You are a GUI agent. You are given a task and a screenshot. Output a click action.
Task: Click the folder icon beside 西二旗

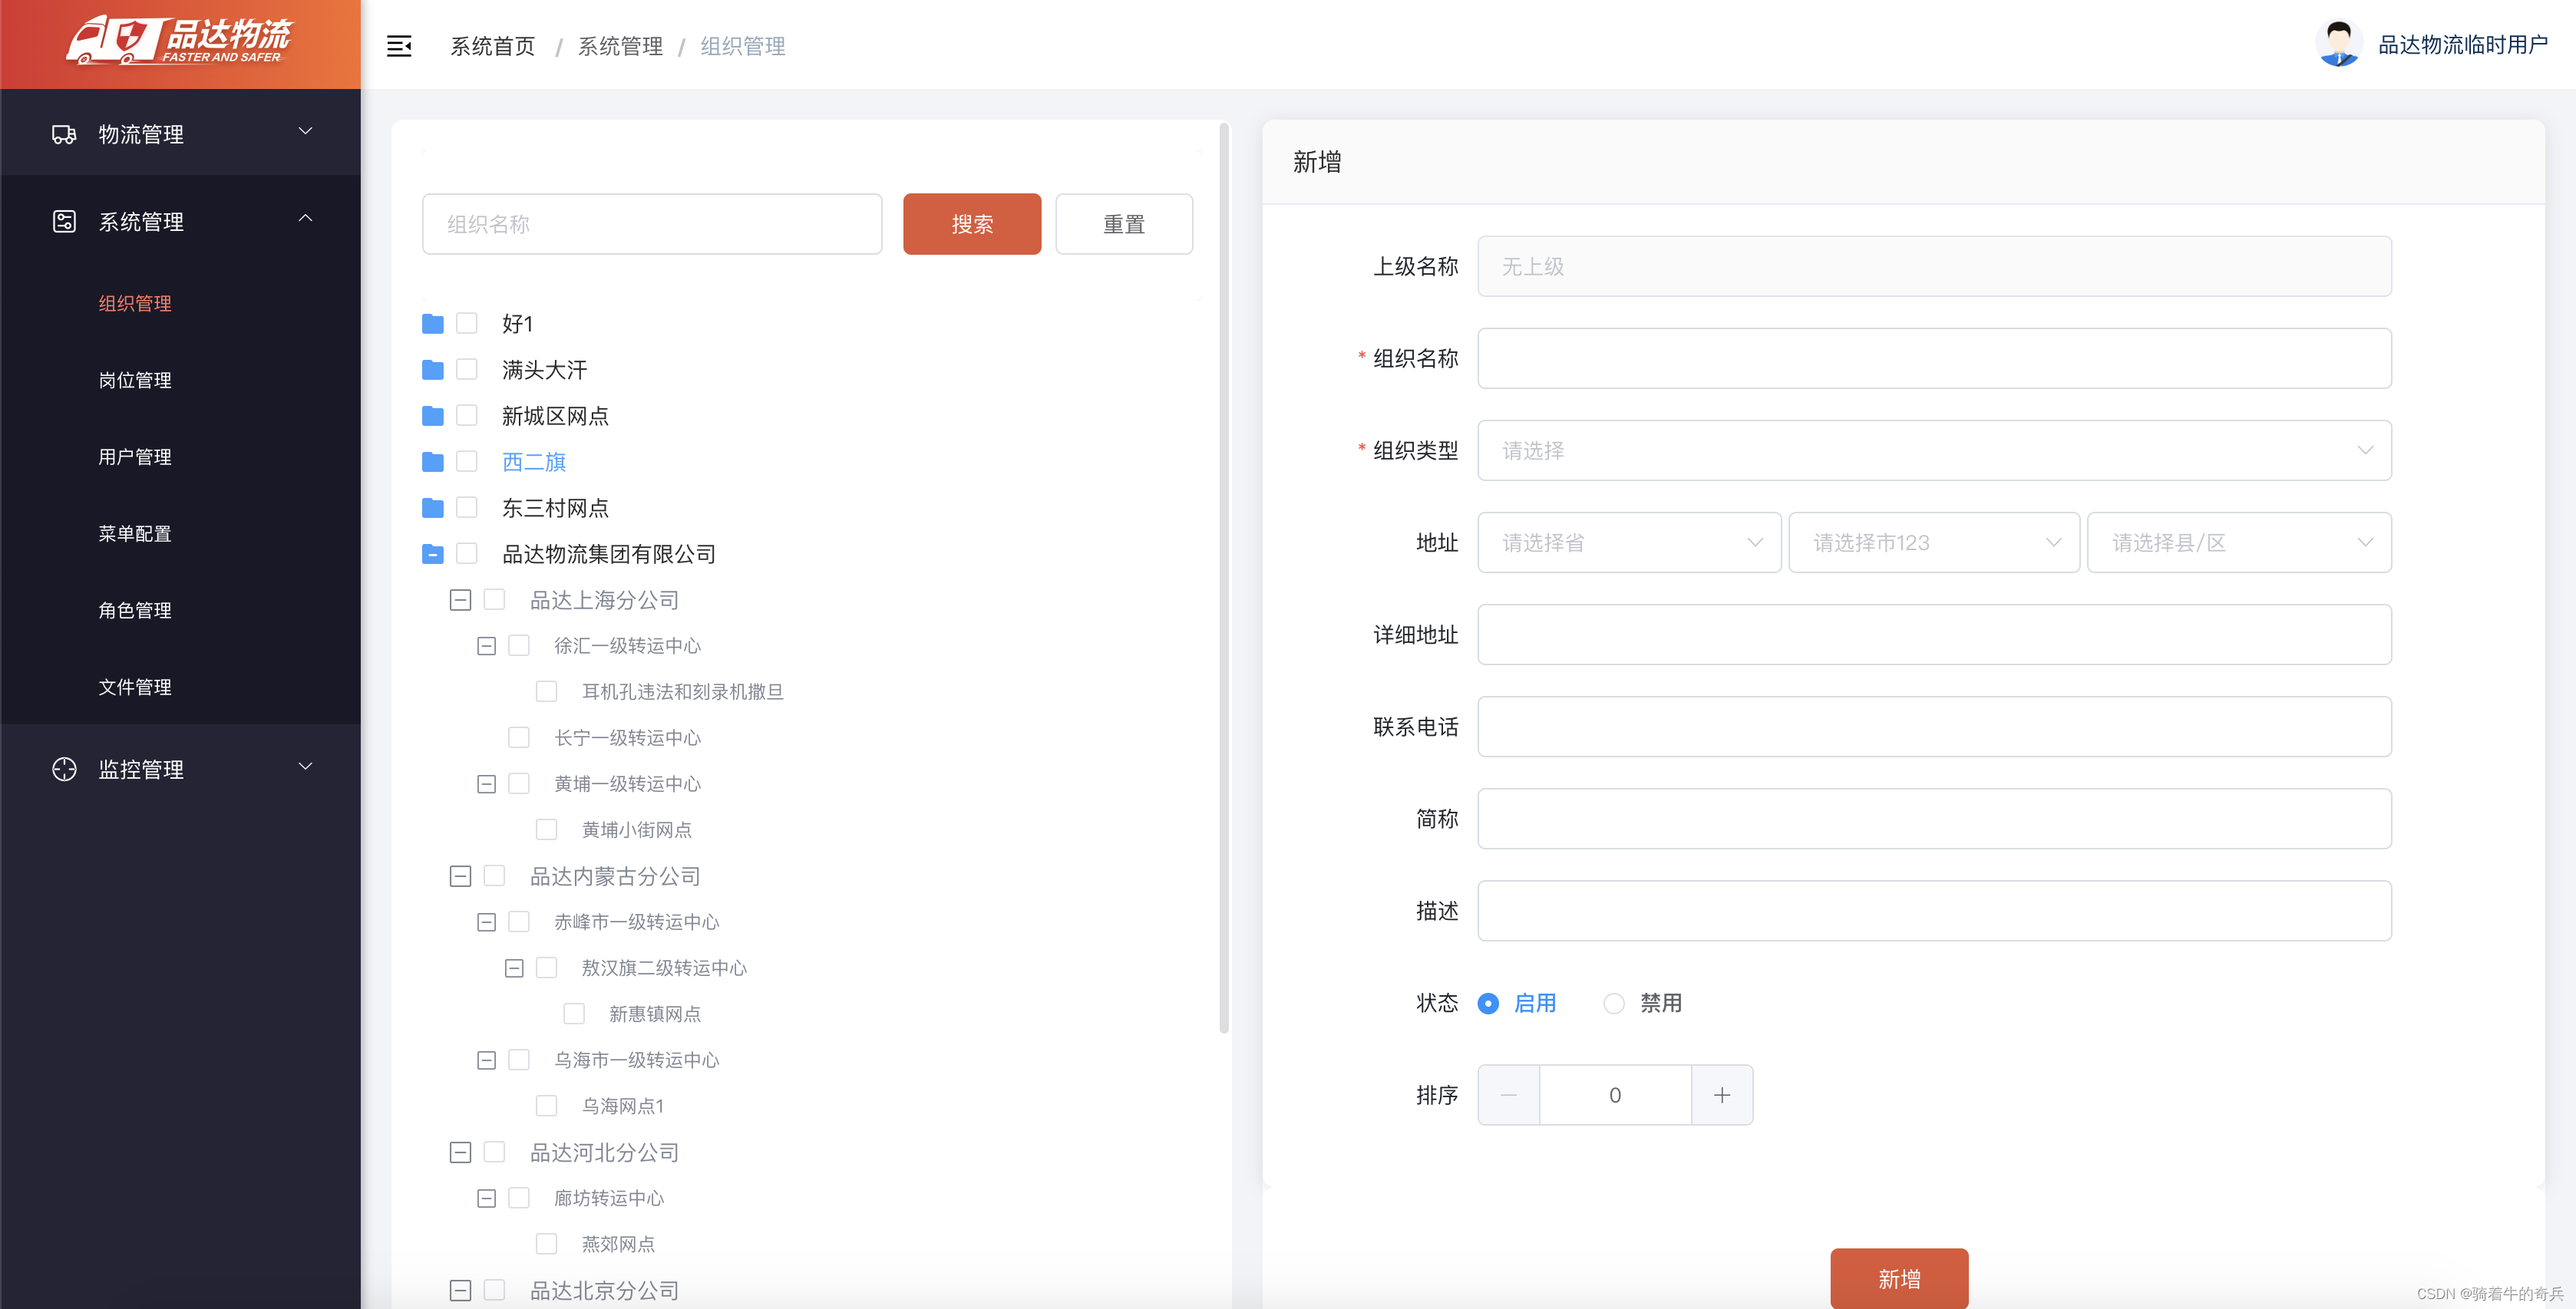point(432,462)
